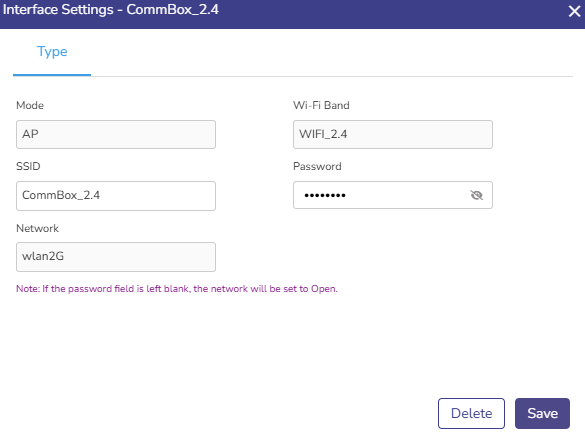585x432 pixels.
Task: Reveal the password with the eye icon
Action: click(x=476, y=195)
